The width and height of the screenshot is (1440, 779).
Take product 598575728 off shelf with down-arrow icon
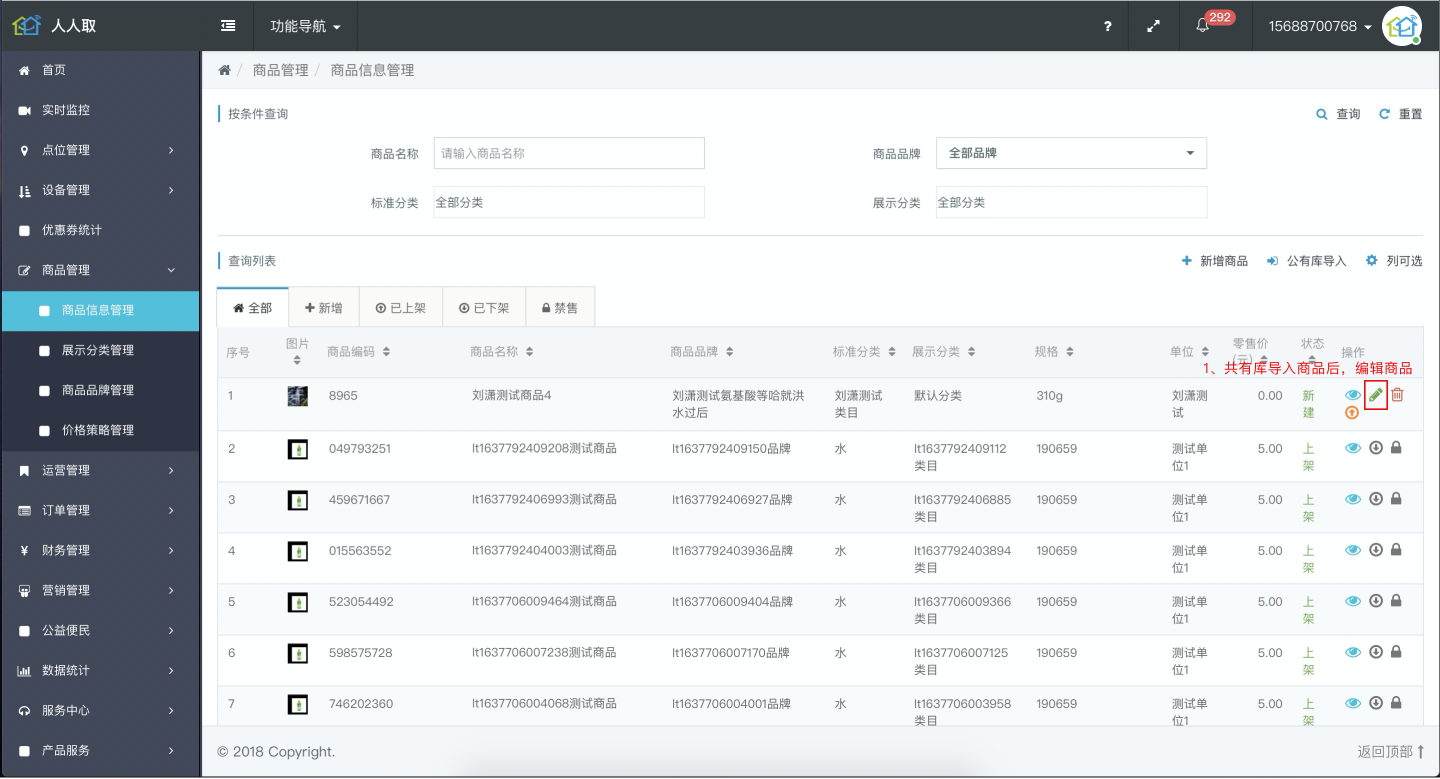[x=1376, y=652]
